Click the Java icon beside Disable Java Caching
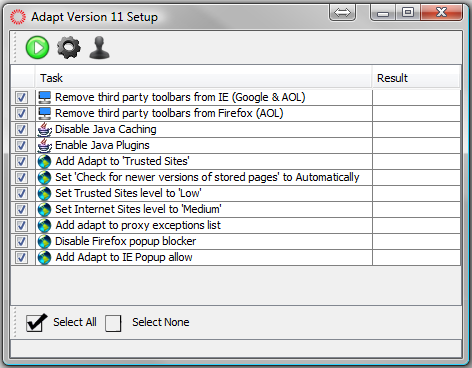The width and height of the screenshot is (472, 368). pyautogui.click(x=44, y=130)
